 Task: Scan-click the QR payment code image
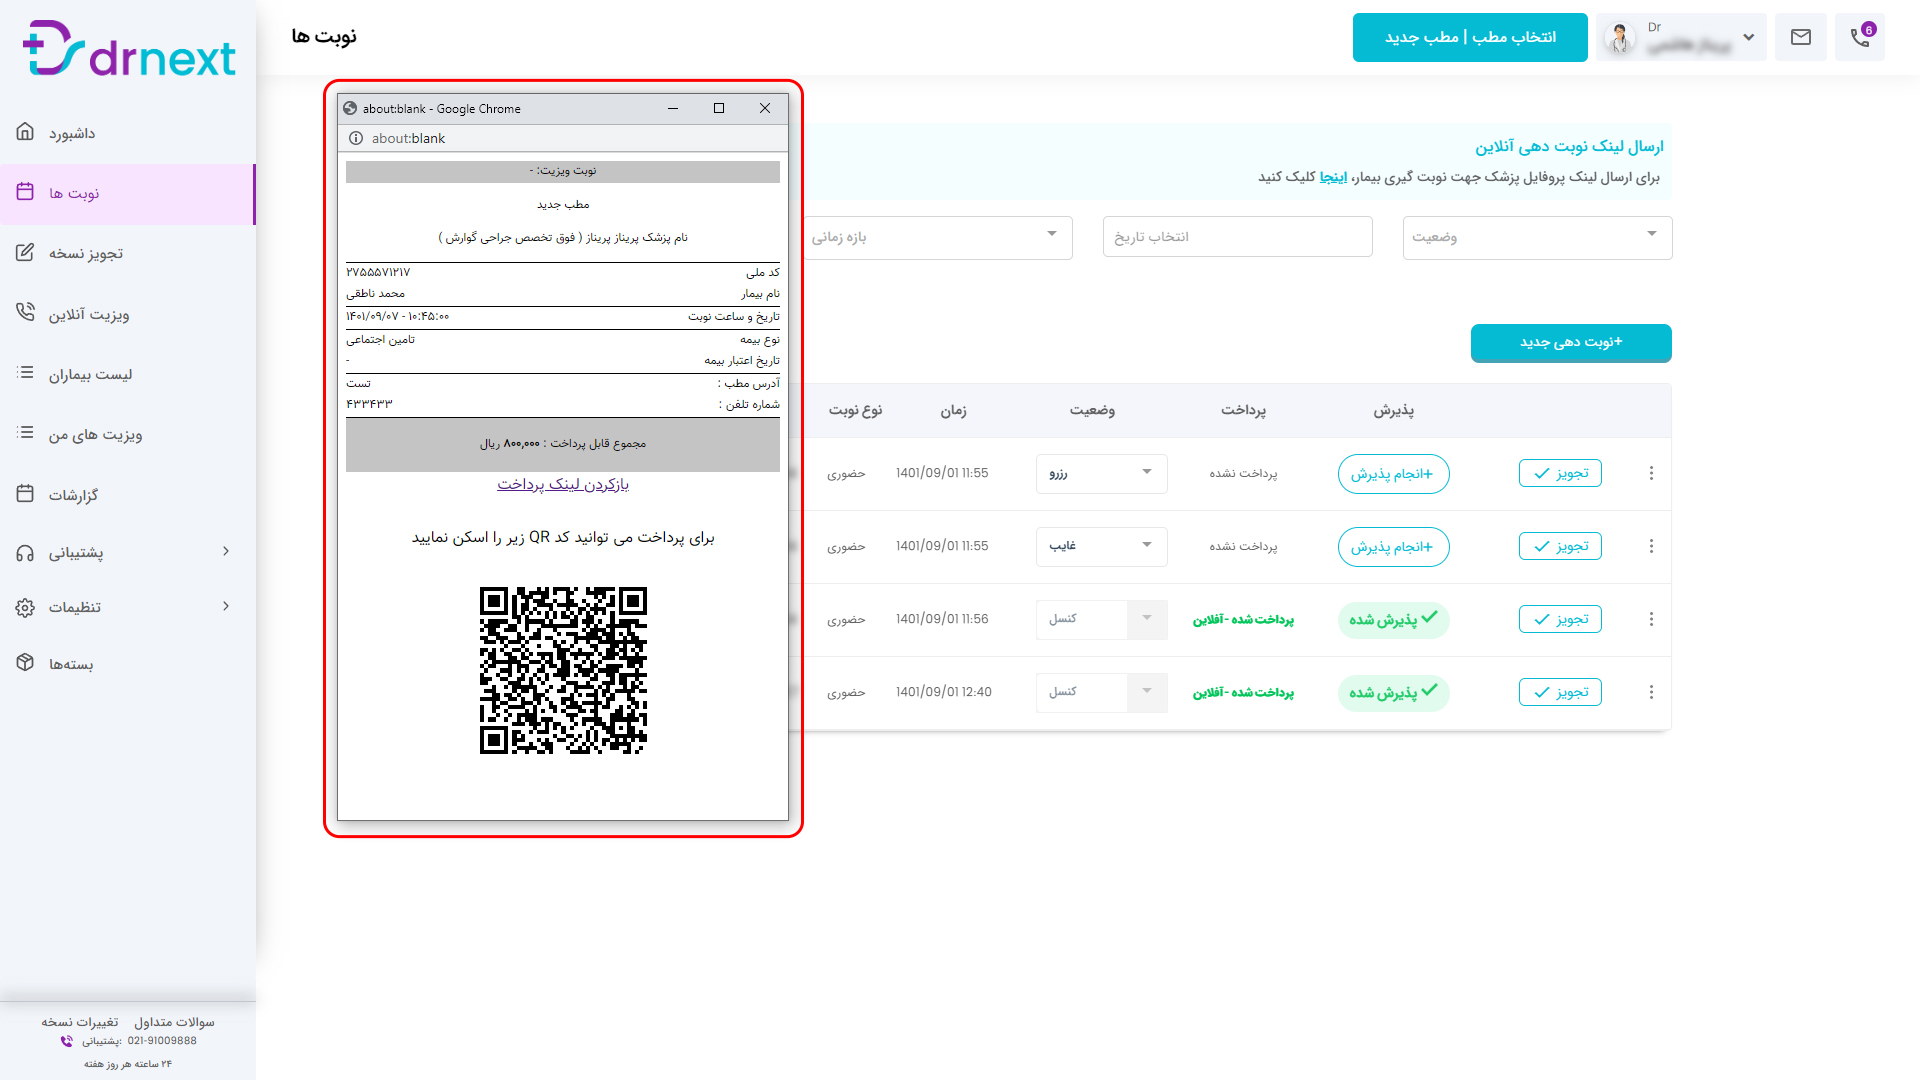pyautogui.click(x=563, y=670)
